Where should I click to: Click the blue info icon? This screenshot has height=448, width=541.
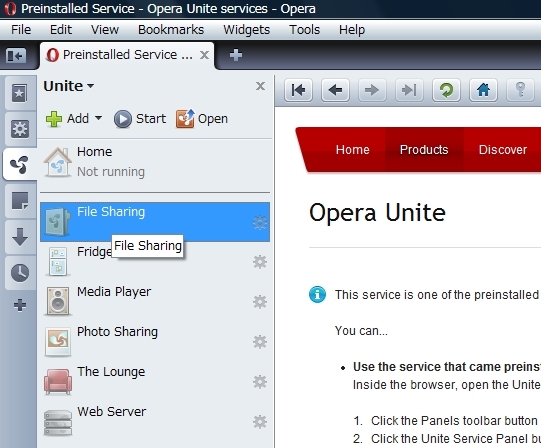[317, 294]
